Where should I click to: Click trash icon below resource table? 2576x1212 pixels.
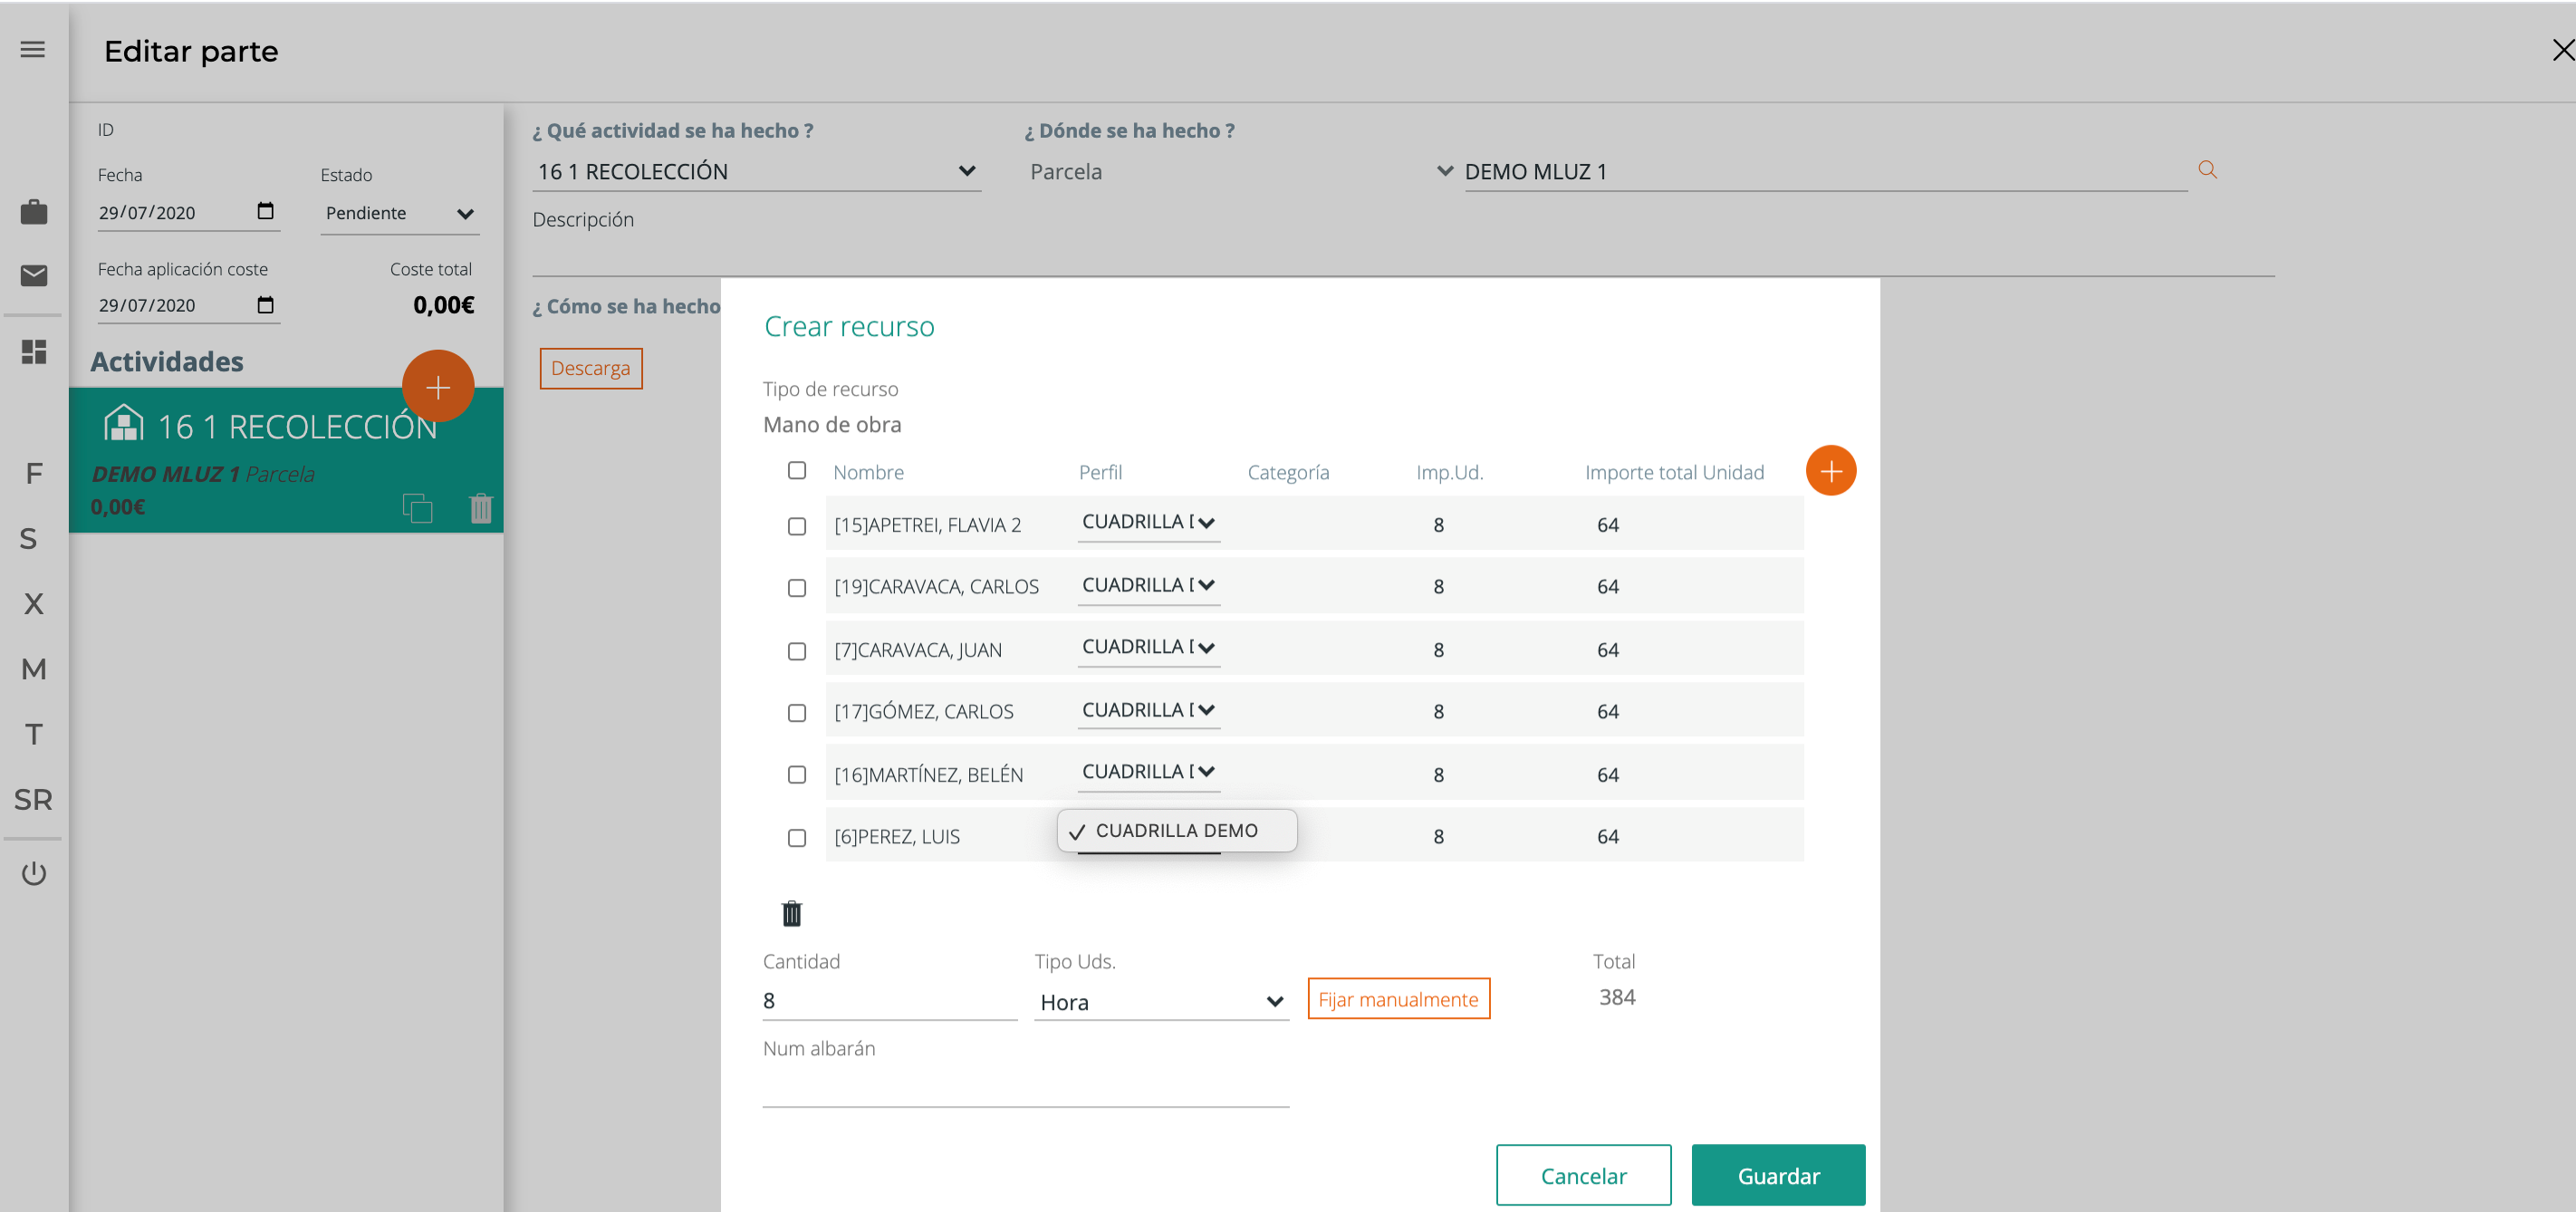(792, 913)
